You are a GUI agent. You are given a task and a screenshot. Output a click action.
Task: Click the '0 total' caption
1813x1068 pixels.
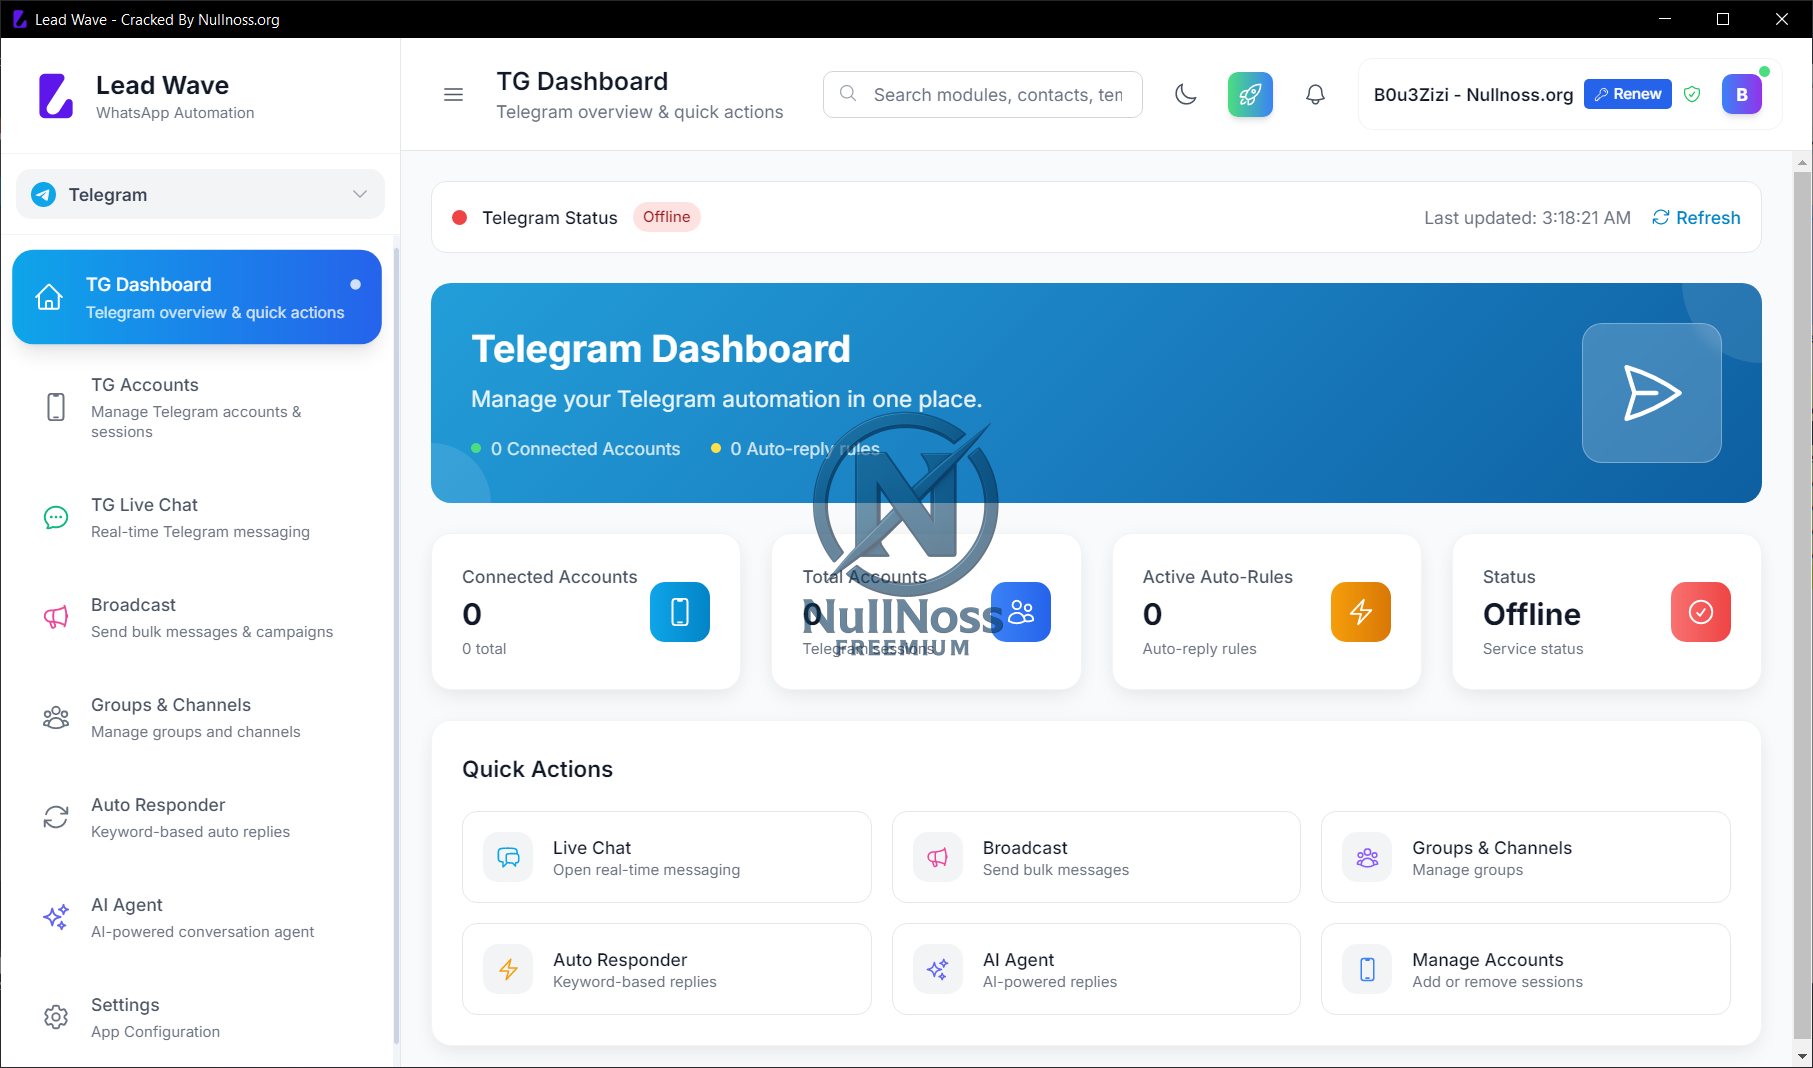(484, 649)
